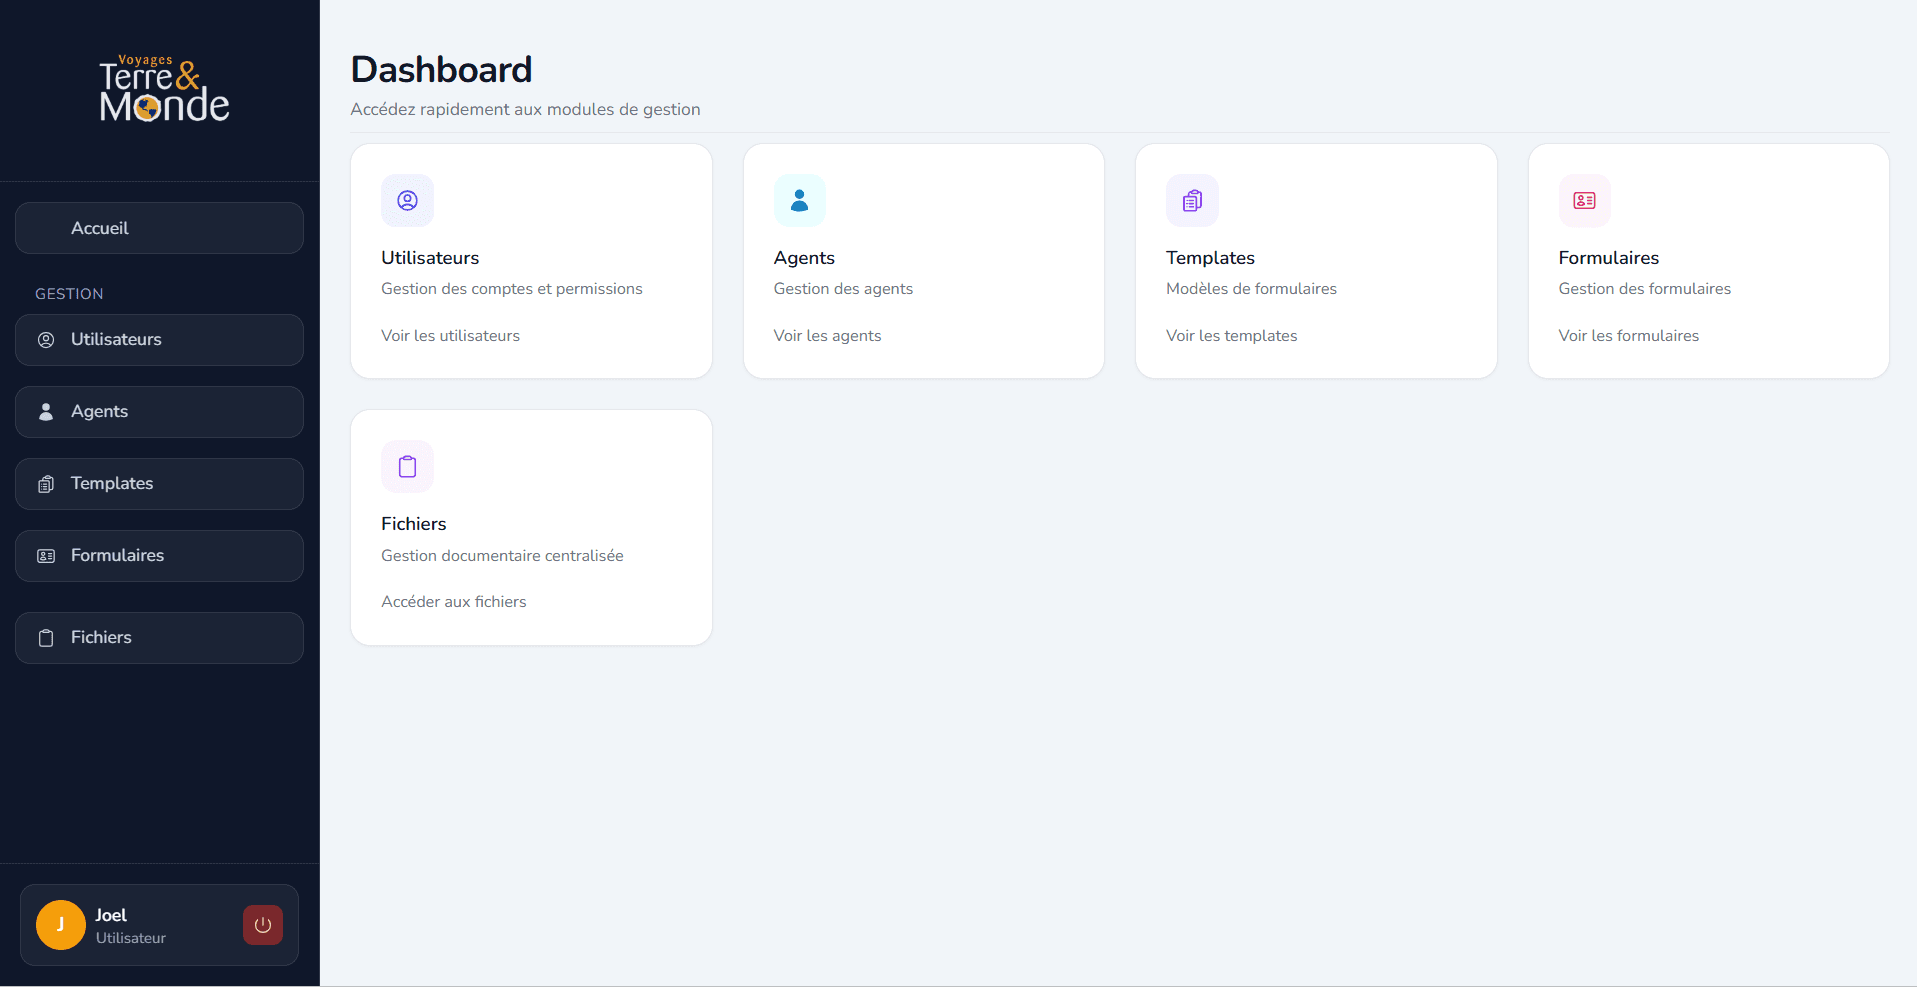The height and width of the screenshot is (987, 1917).
Task: Click Gestion documentaire centralisée description
Action: pos(502,556)
